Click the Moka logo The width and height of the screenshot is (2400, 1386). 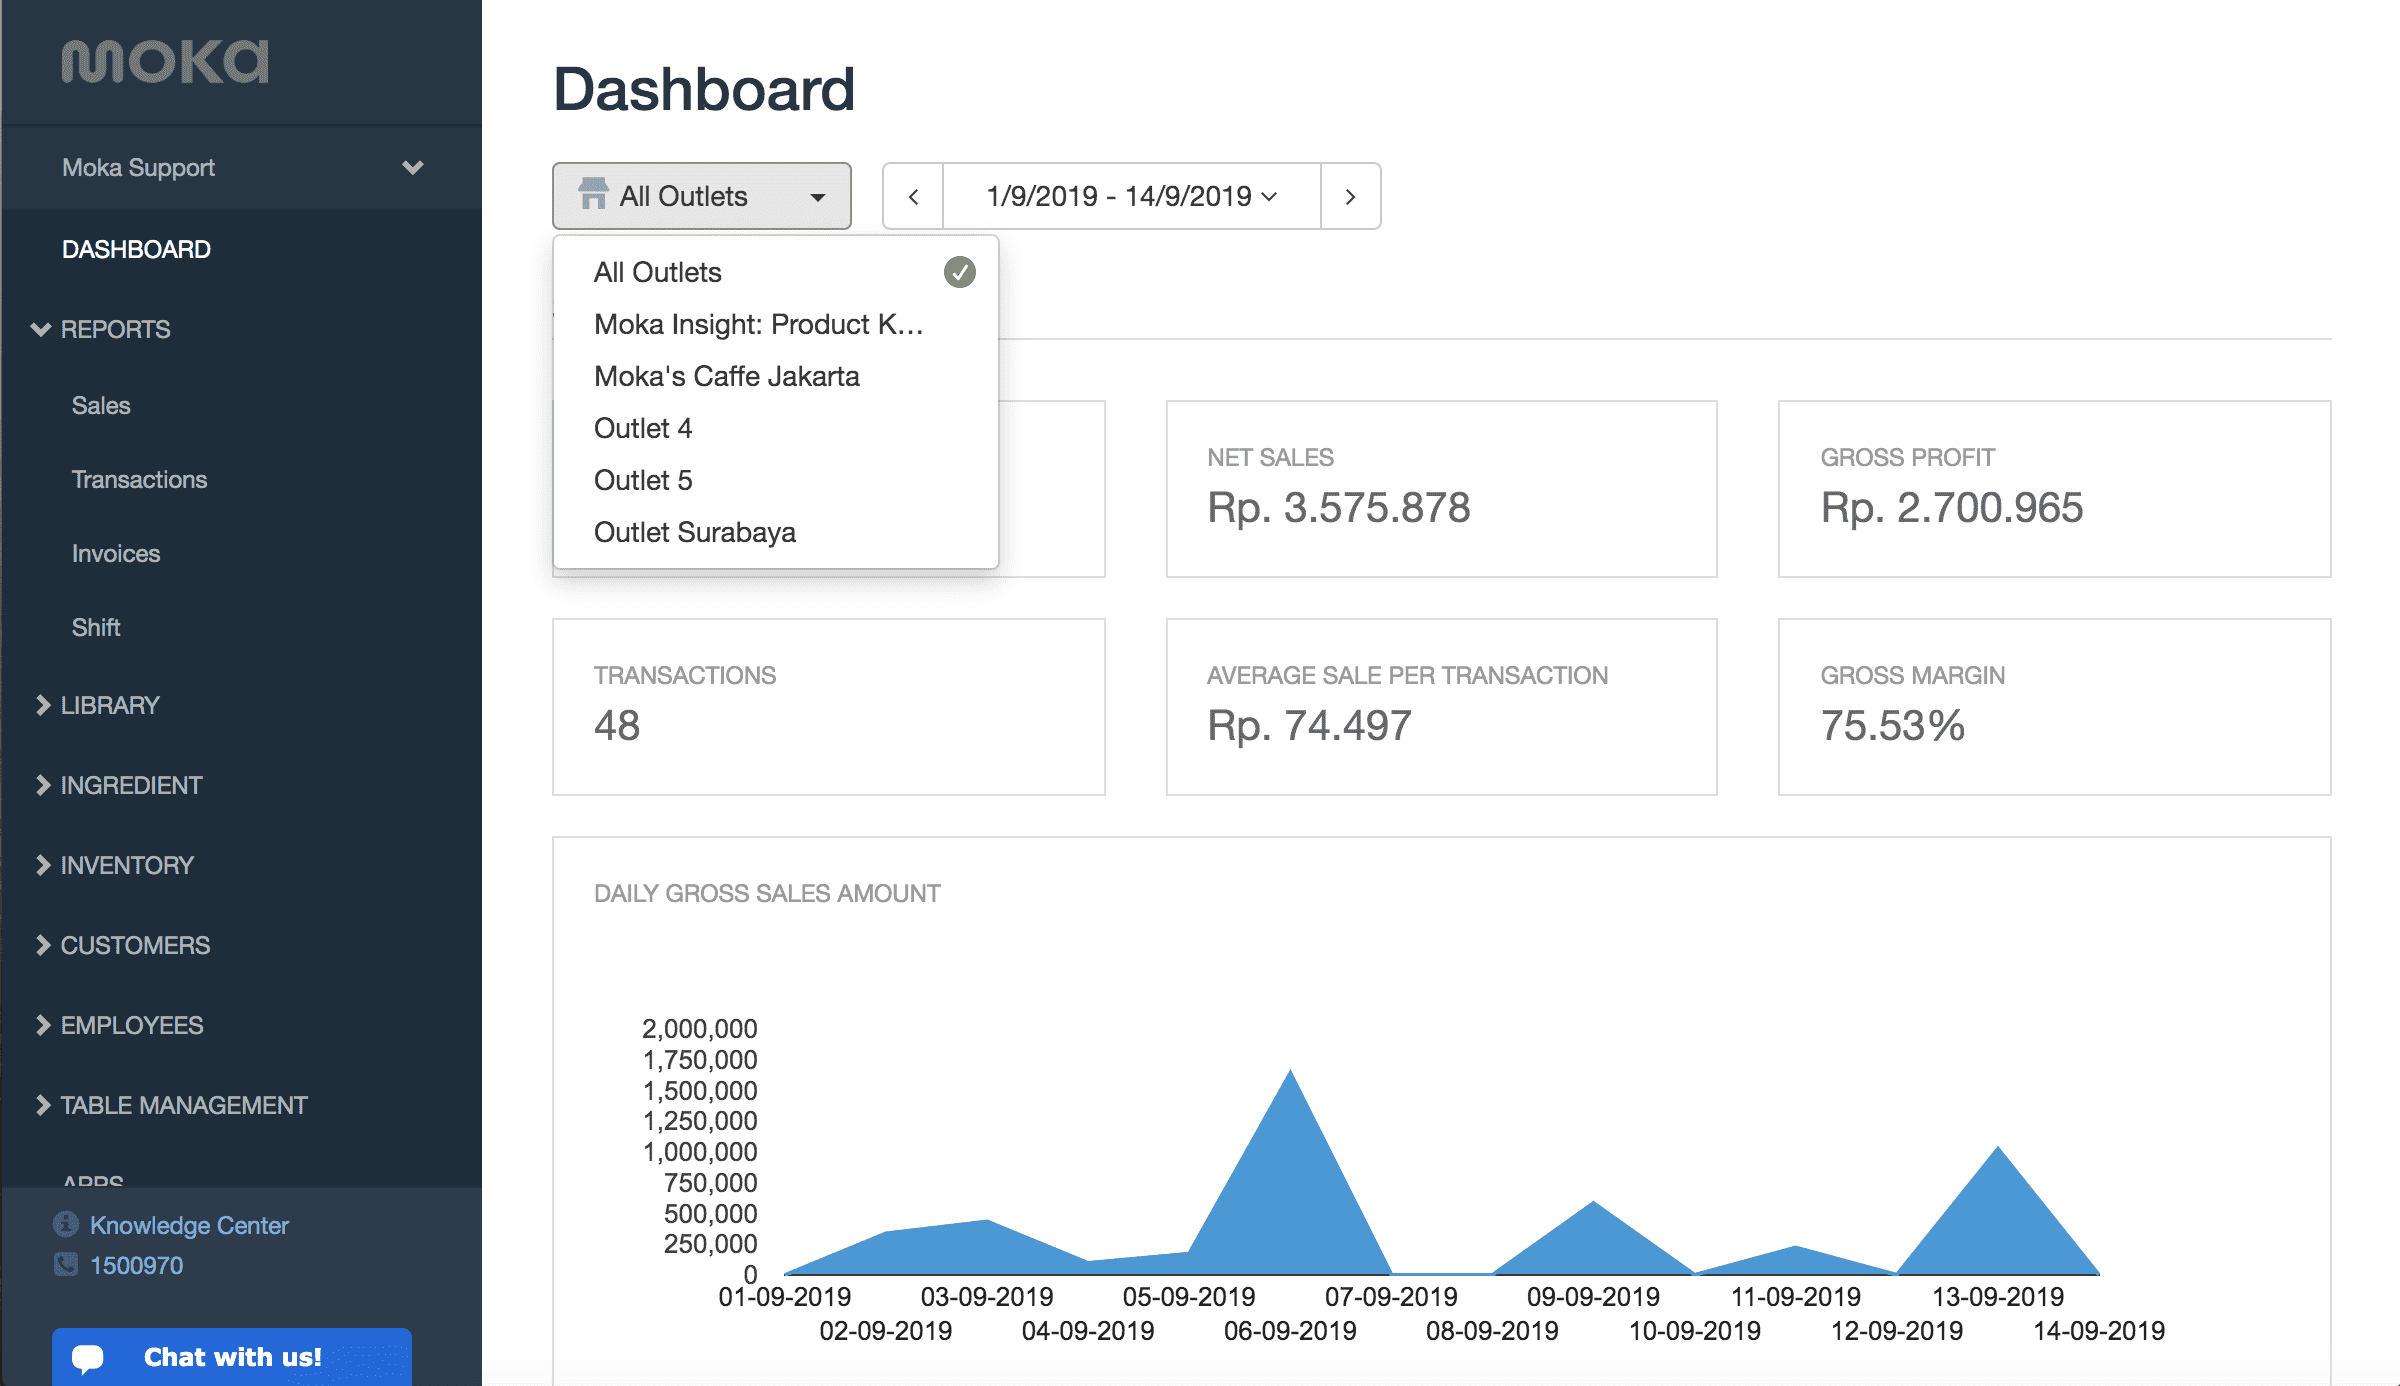pos(165,61)
